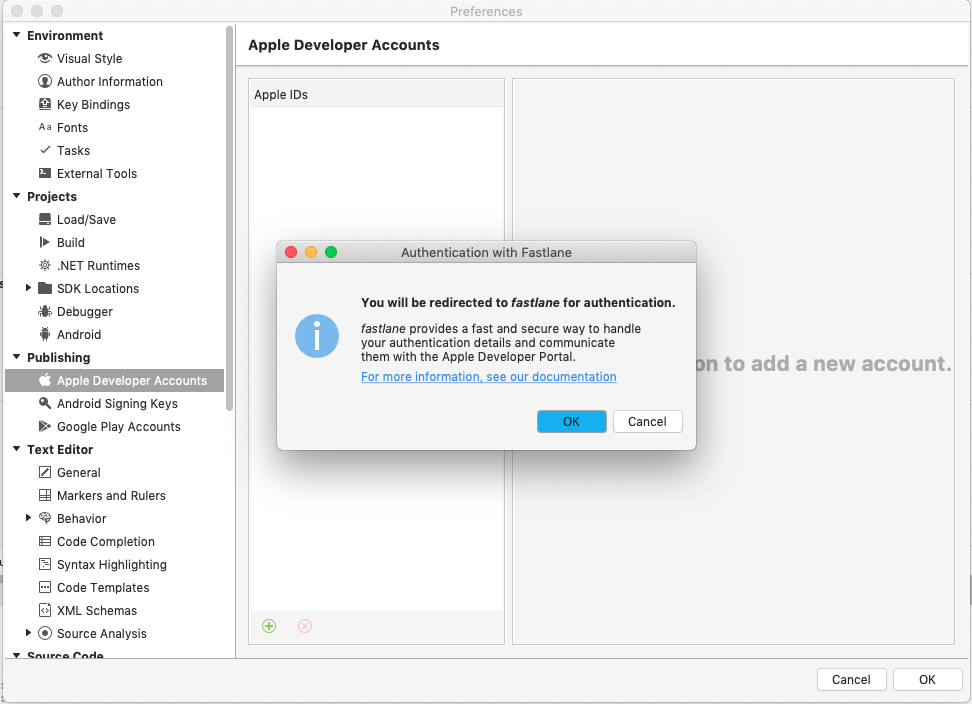This screenshot has height=704, width=972.
Task: Click the Build play icon
Action: pos(45,242)
